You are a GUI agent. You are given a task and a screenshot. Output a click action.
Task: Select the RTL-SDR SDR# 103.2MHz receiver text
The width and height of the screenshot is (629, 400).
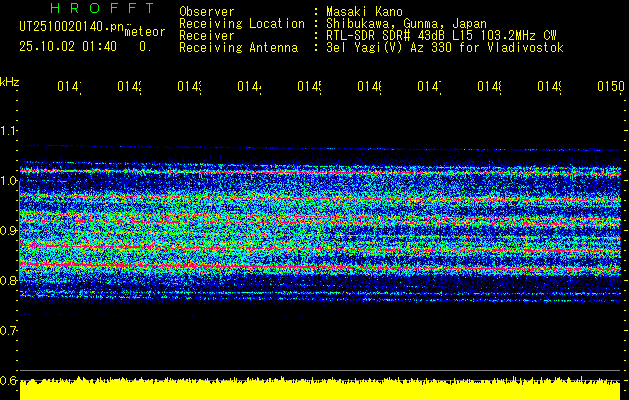coord(441,36)
